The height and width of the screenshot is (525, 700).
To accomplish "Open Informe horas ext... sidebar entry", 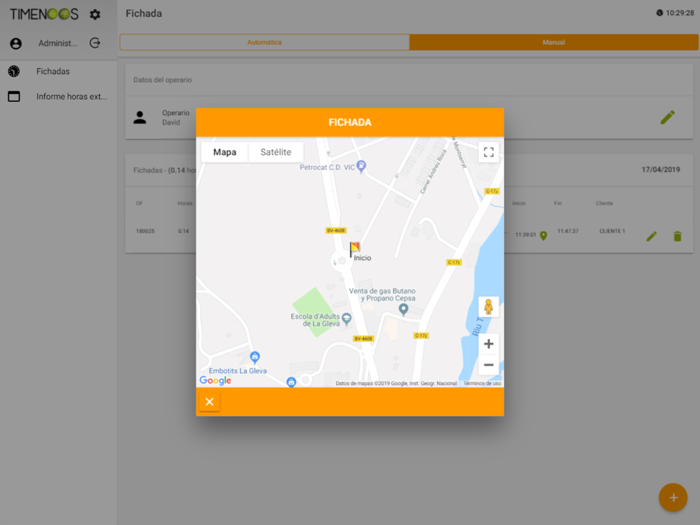I will (x=71, y=96).
